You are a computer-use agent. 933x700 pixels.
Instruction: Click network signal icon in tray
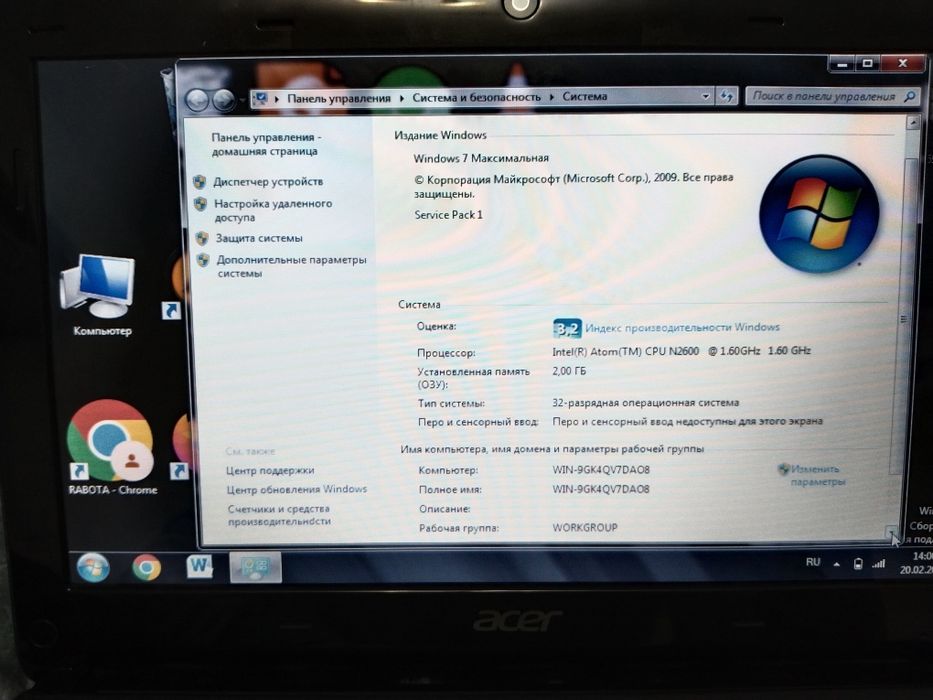click(x=878, y=564)
